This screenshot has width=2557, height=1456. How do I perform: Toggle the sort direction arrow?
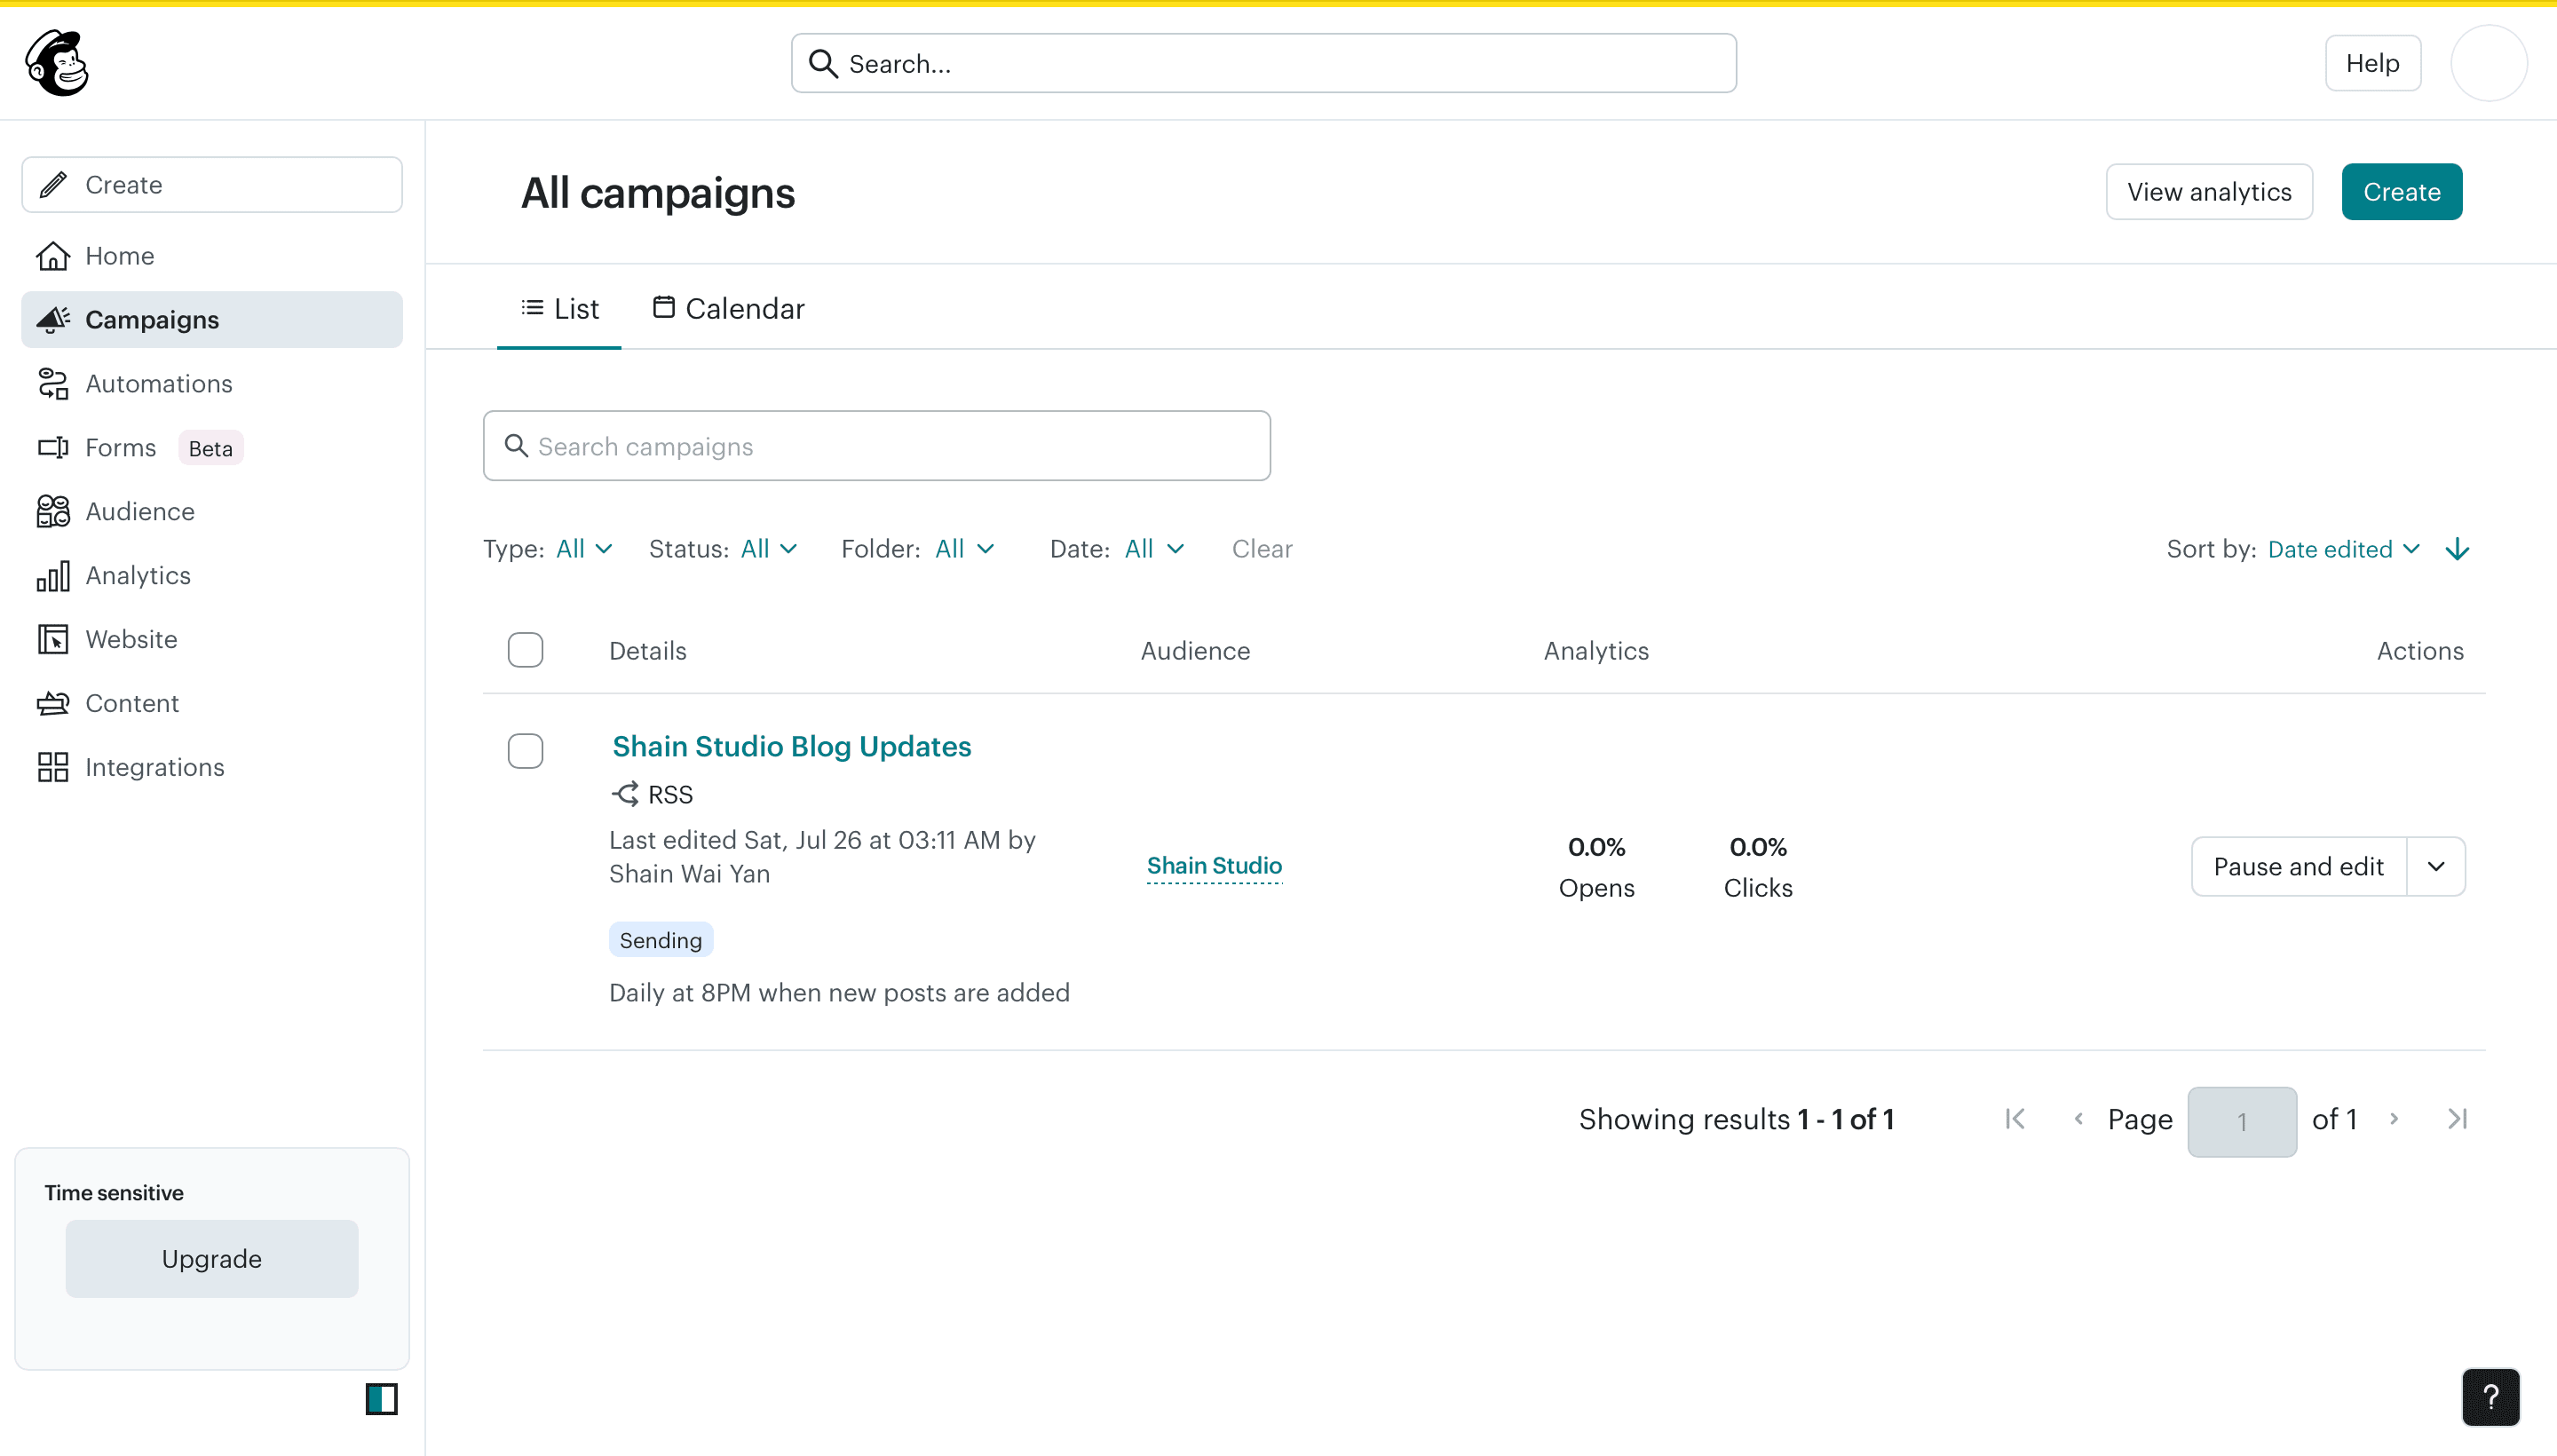tap(2457, 549)
